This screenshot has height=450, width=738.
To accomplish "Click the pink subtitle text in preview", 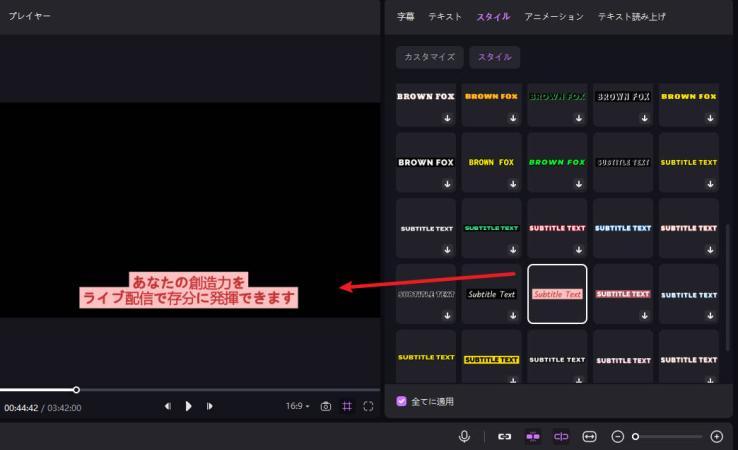I will pyautogui.click(x=188, y=290).
